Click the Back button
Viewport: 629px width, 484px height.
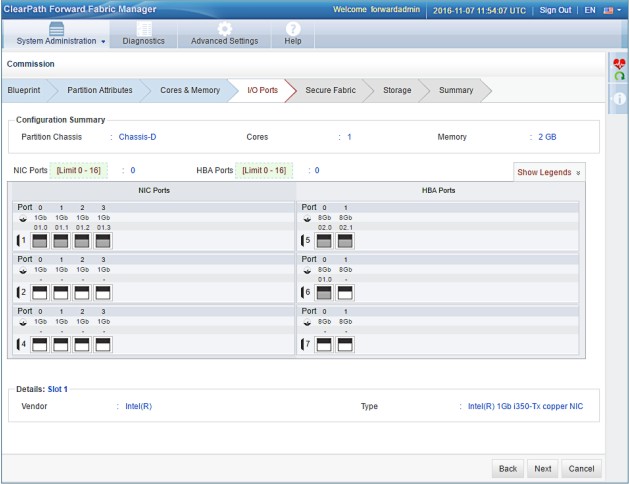(x=508, y=468)
